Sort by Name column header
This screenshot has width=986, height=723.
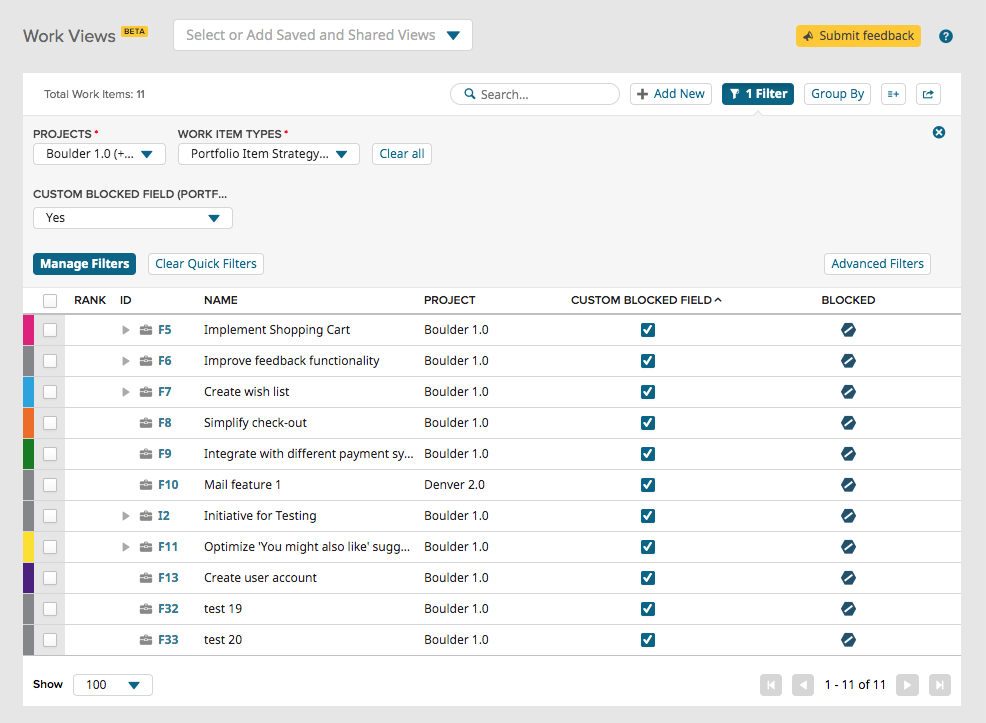click(x=221, y=300)
